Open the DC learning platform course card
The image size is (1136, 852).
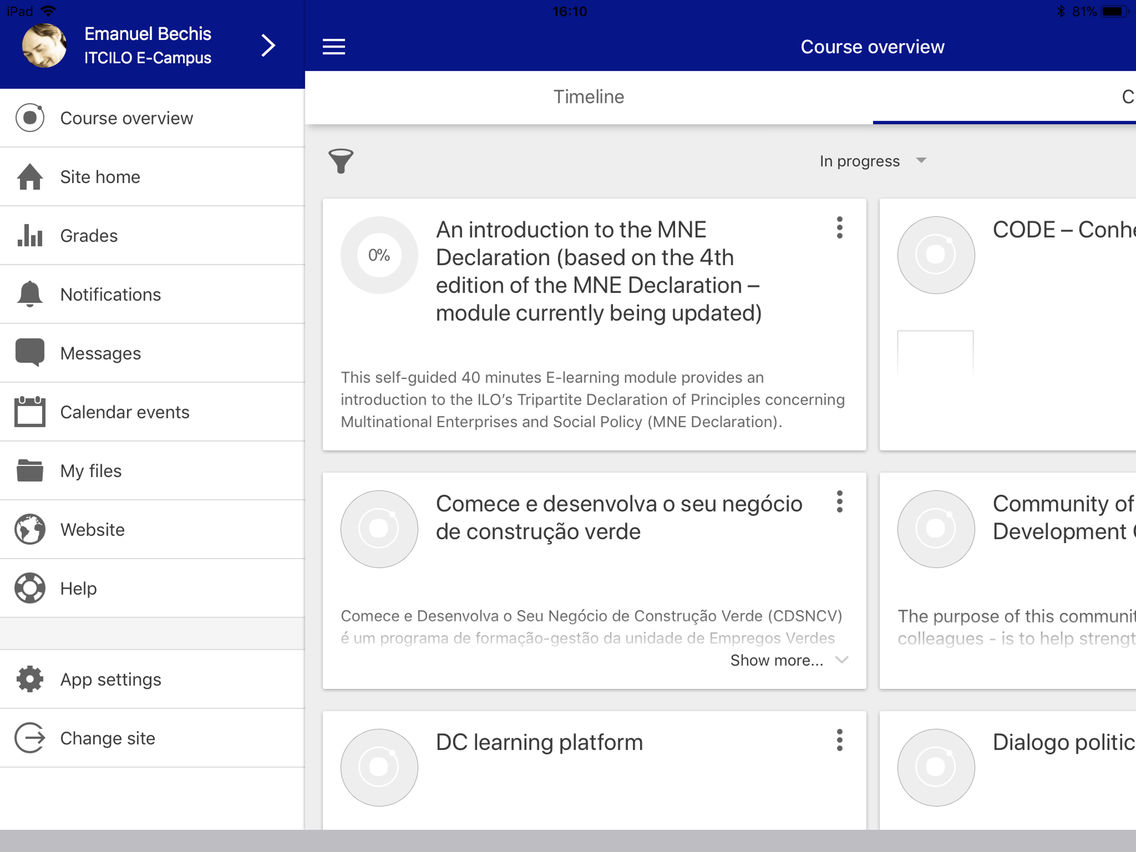(x=538, y=743)
